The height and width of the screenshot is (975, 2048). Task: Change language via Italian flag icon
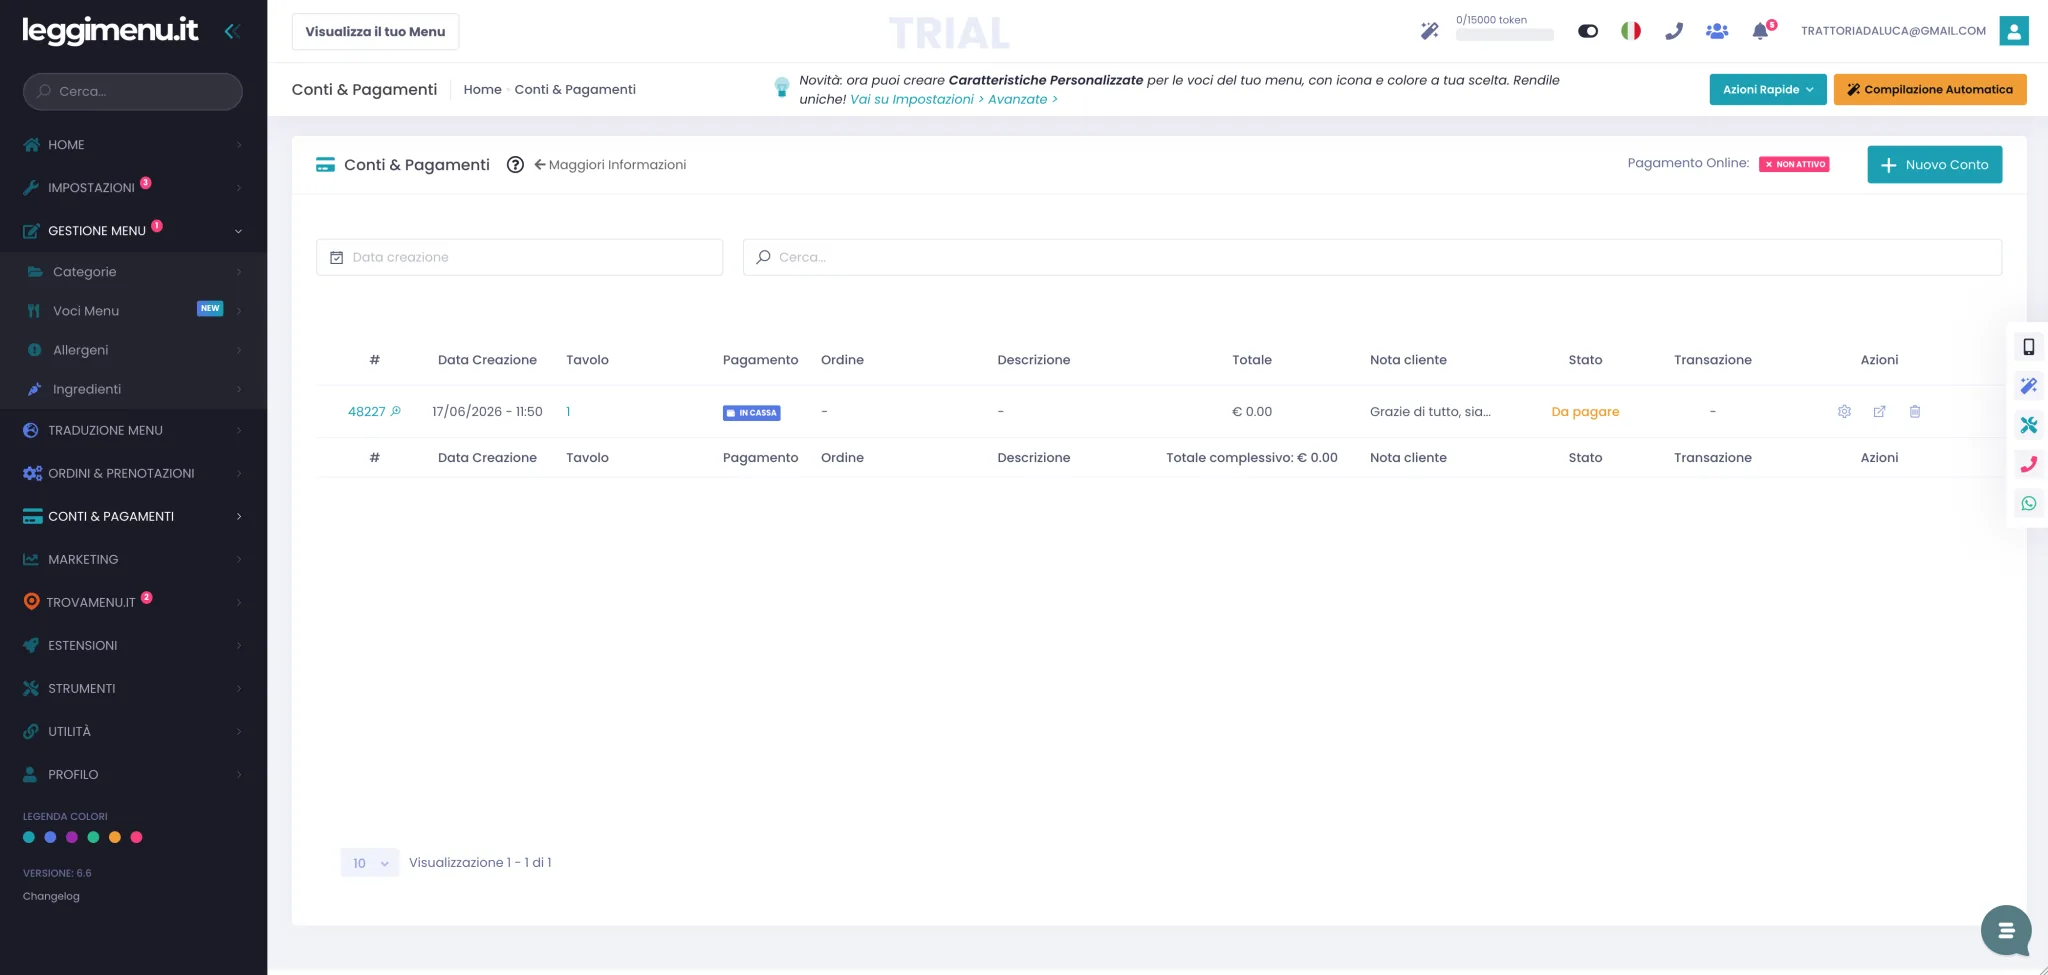pyautogui.click(x=1631, y=31)
